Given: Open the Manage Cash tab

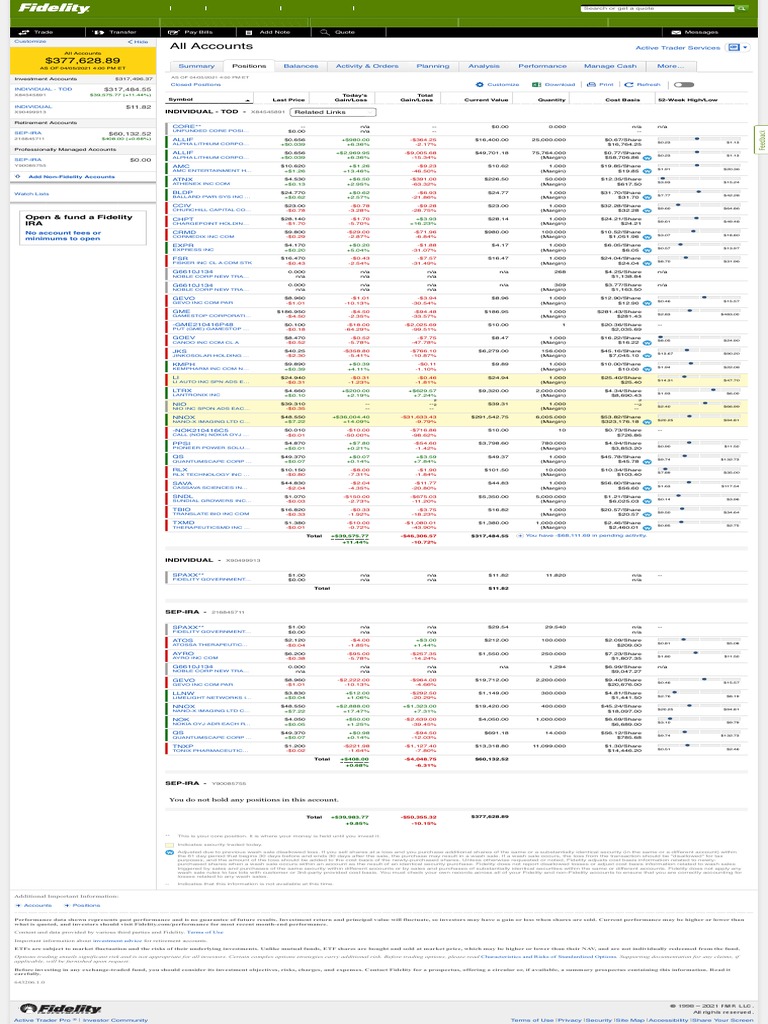Looking at the screenshot, I should pyautogui.click(x=610, y=66).
